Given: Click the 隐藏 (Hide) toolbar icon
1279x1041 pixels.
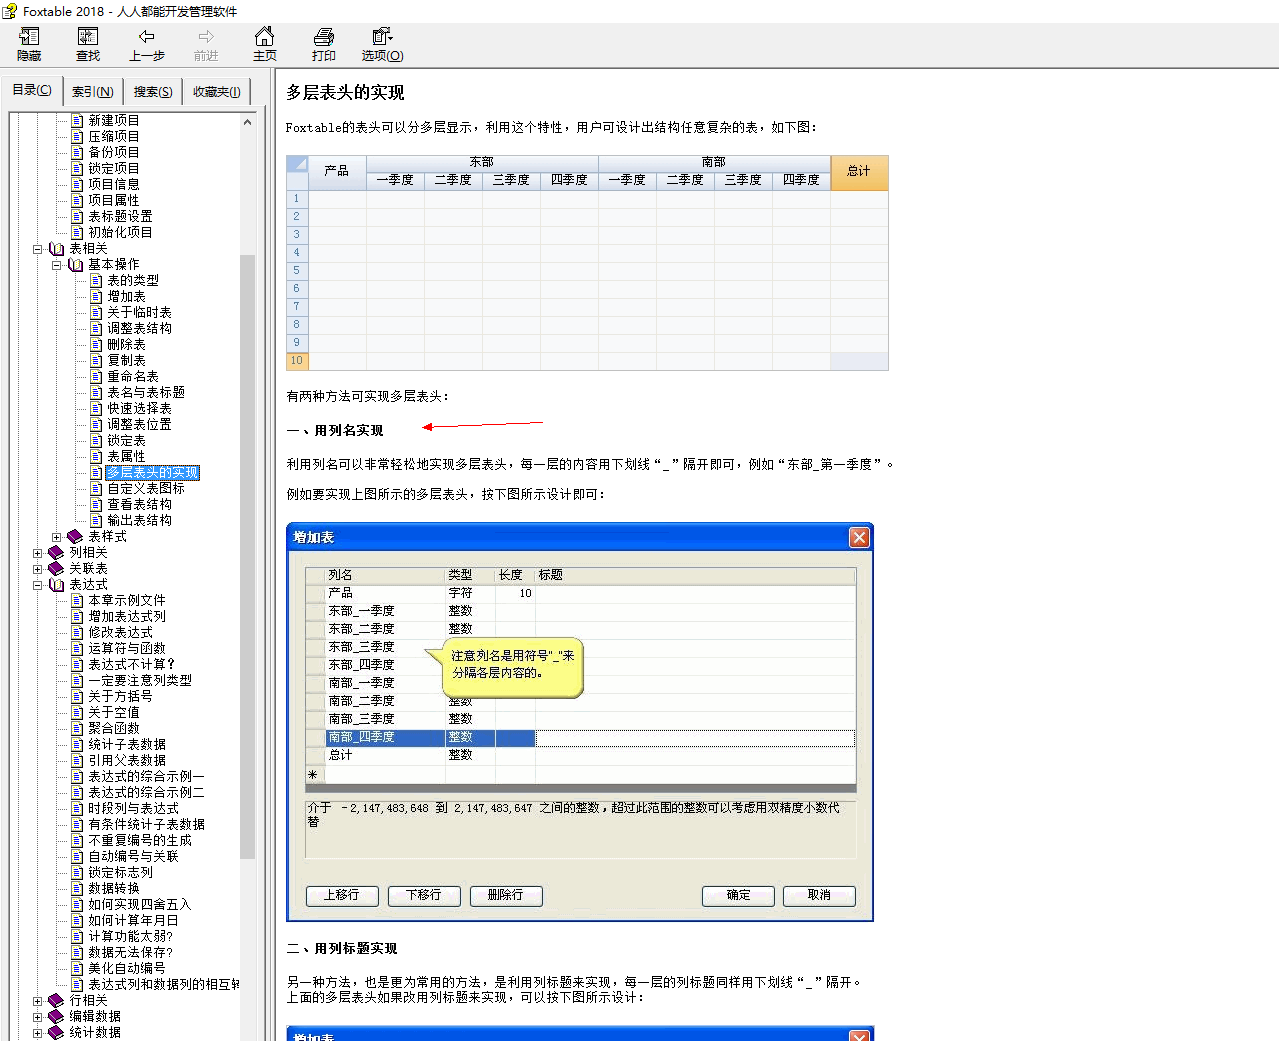Looking at the screenshot, I should [29, 38].
